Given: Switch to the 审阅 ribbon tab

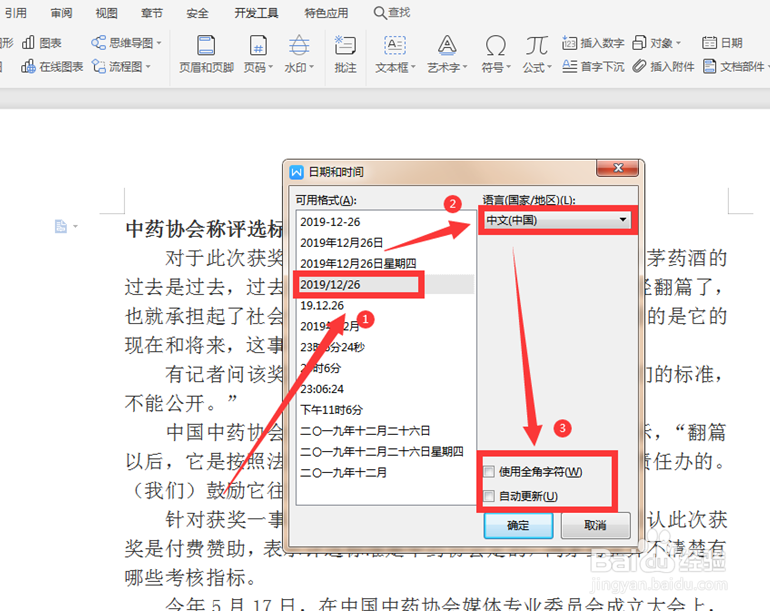Looking at the screenshot, I should (x=61, y=13).
